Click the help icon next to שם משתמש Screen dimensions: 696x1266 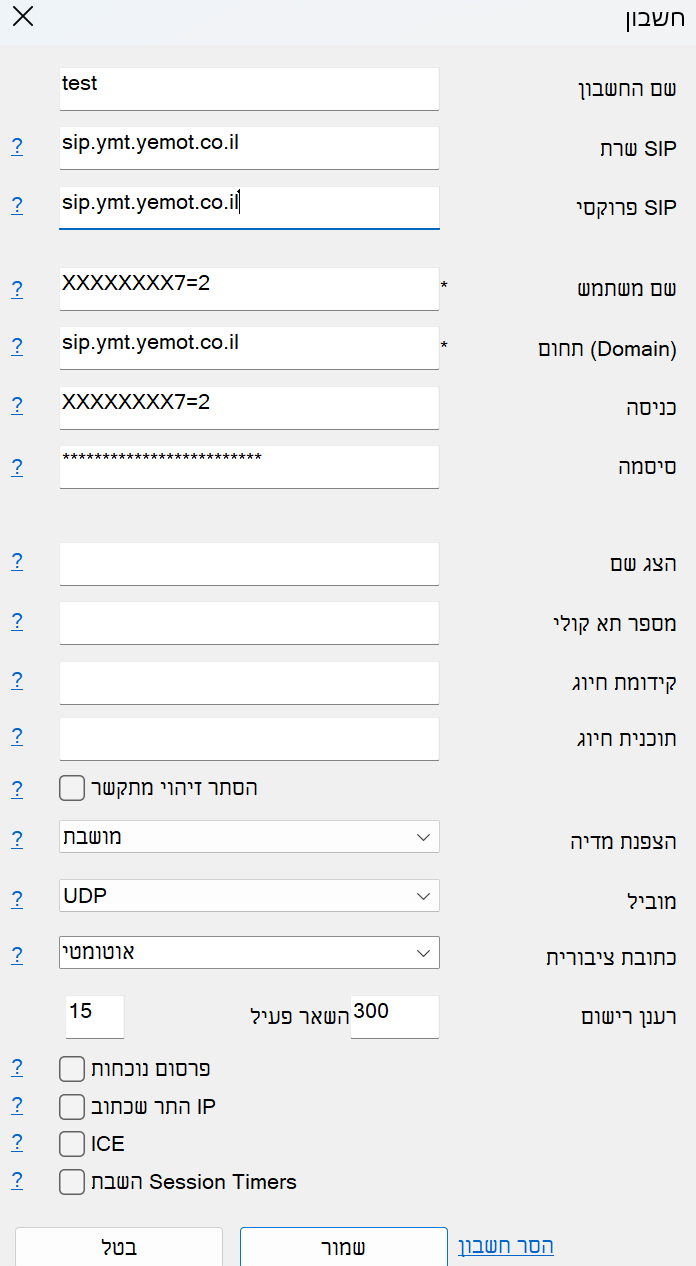point(17,287)
